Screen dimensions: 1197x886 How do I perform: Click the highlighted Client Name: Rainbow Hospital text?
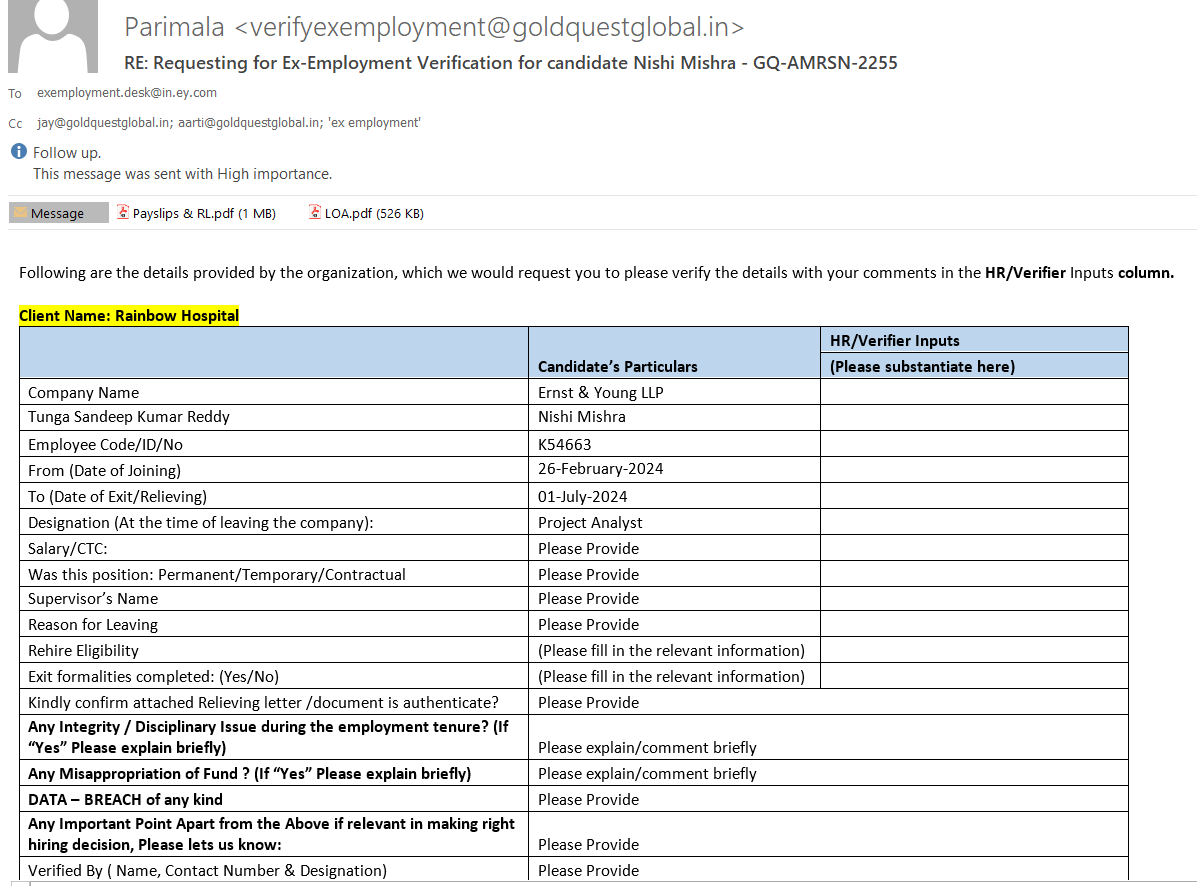[129, 315]
